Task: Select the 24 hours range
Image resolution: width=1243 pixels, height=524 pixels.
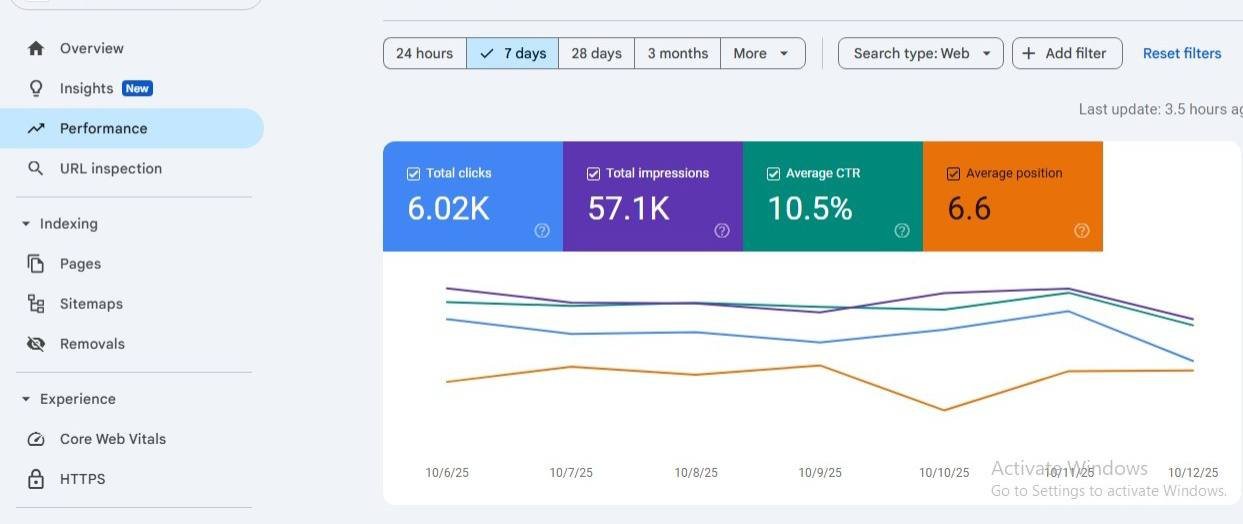Action: (424, 53)
